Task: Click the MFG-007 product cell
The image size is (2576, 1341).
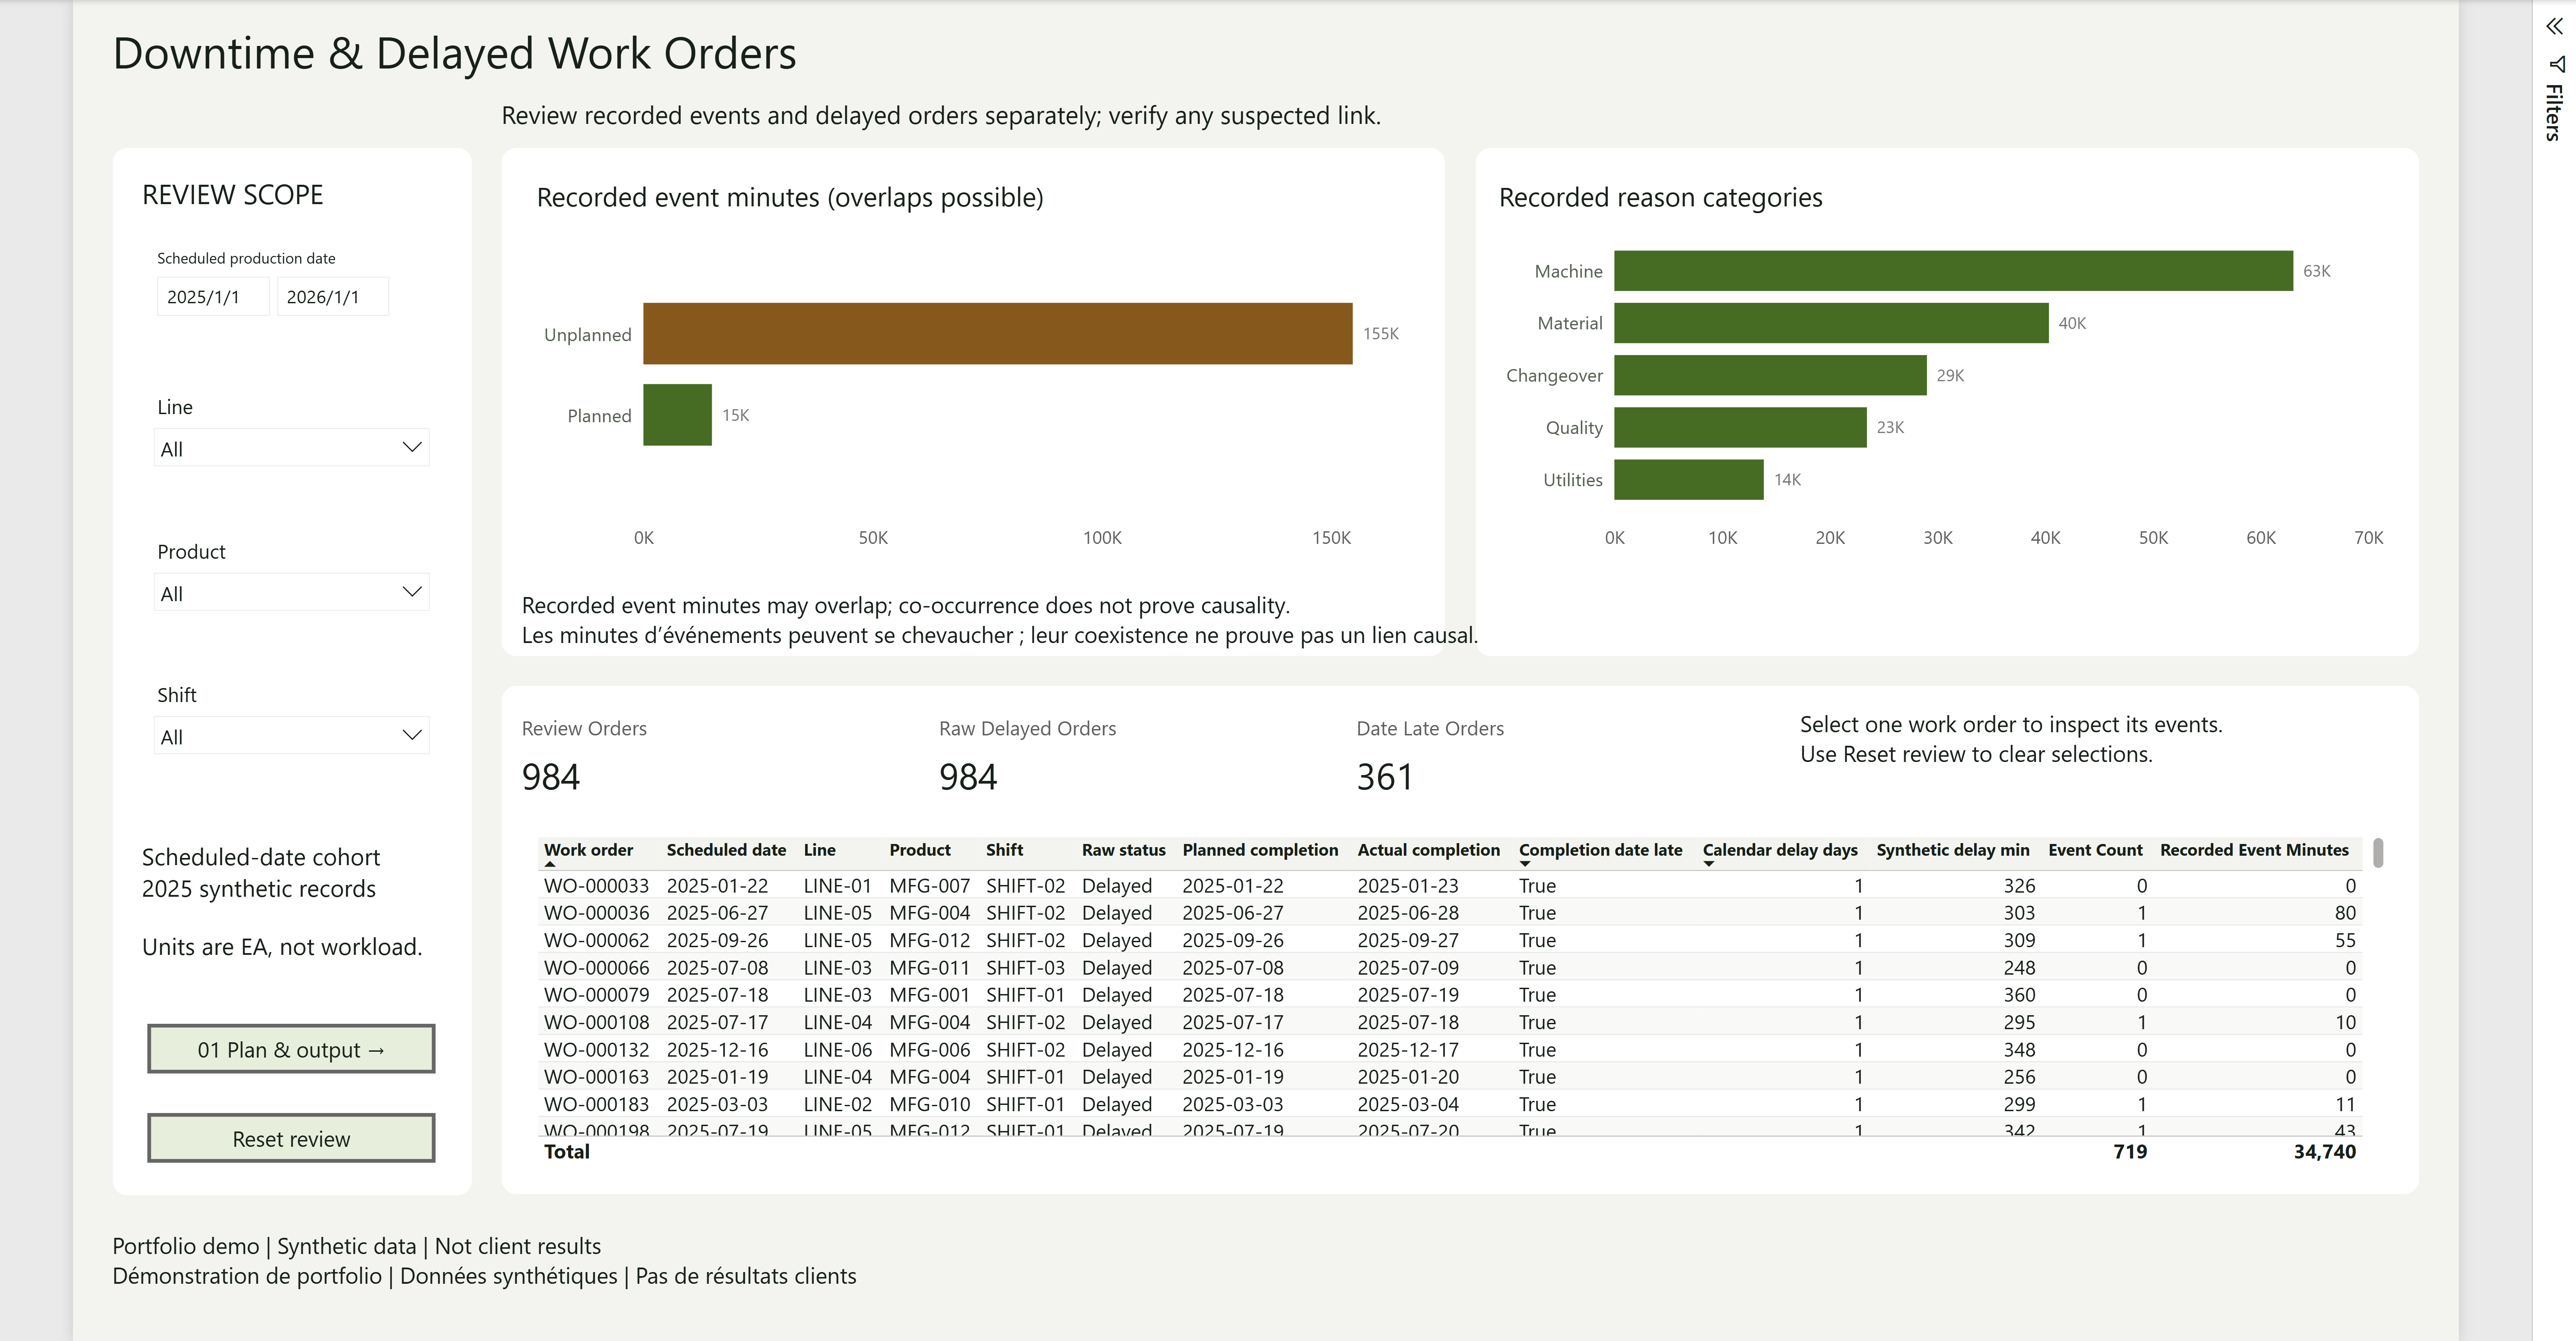Action: (x=929, y=886)
